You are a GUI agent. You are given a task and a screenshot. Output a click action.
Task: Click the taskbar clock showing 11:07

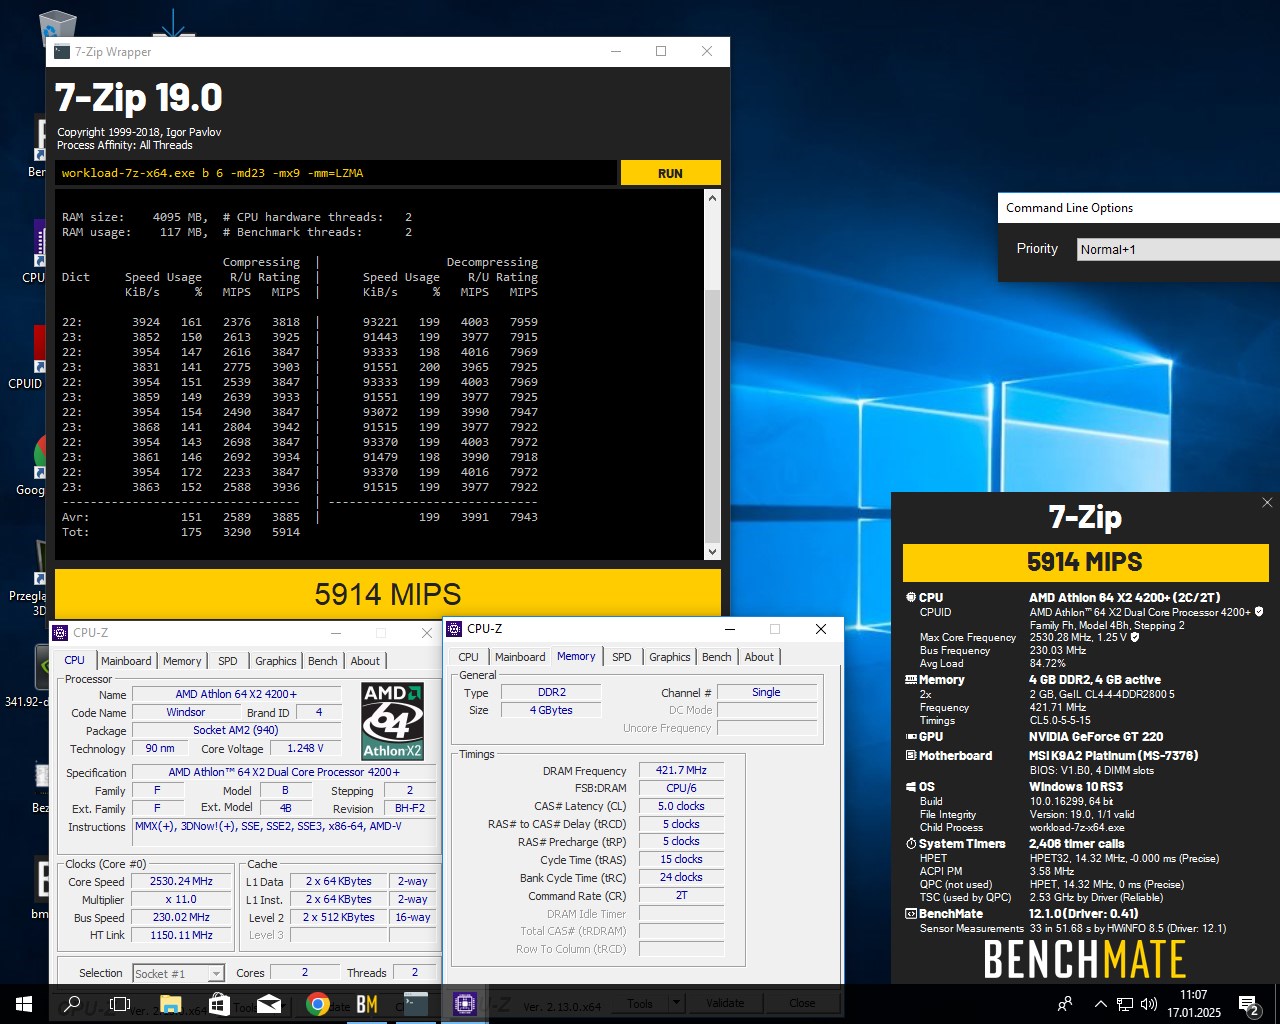1193,1004
